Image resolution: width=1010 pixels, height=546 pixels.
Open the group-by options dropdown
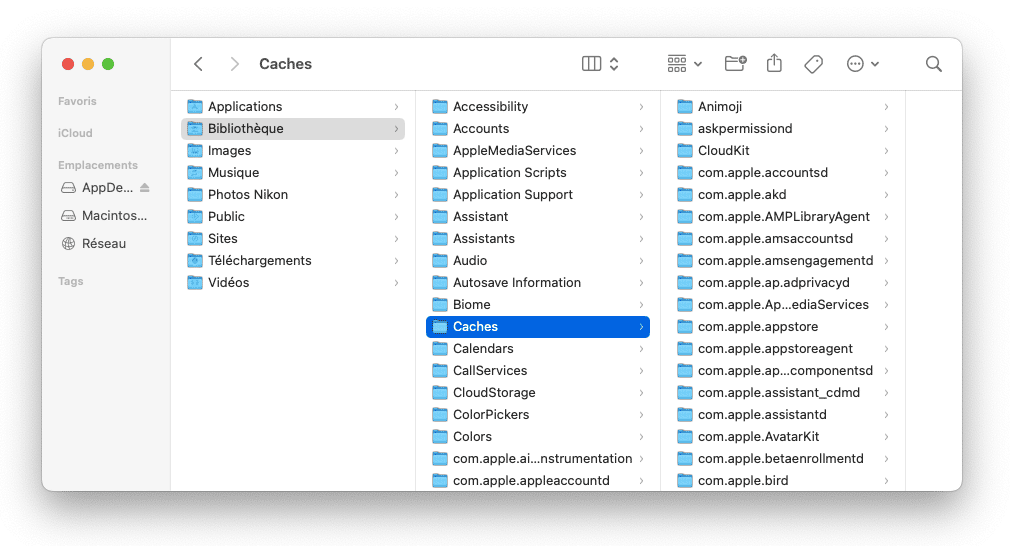pyautogui.click(x=684, y=64)
